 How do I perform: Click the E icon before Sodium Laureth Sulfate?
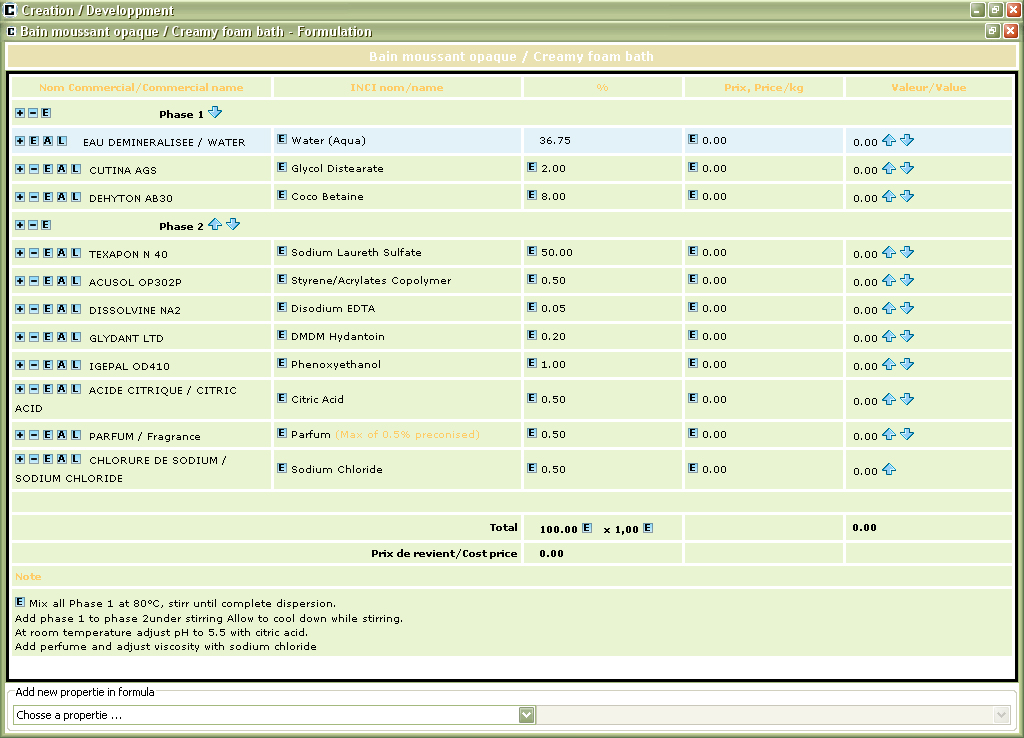click(x=282, y=251)
